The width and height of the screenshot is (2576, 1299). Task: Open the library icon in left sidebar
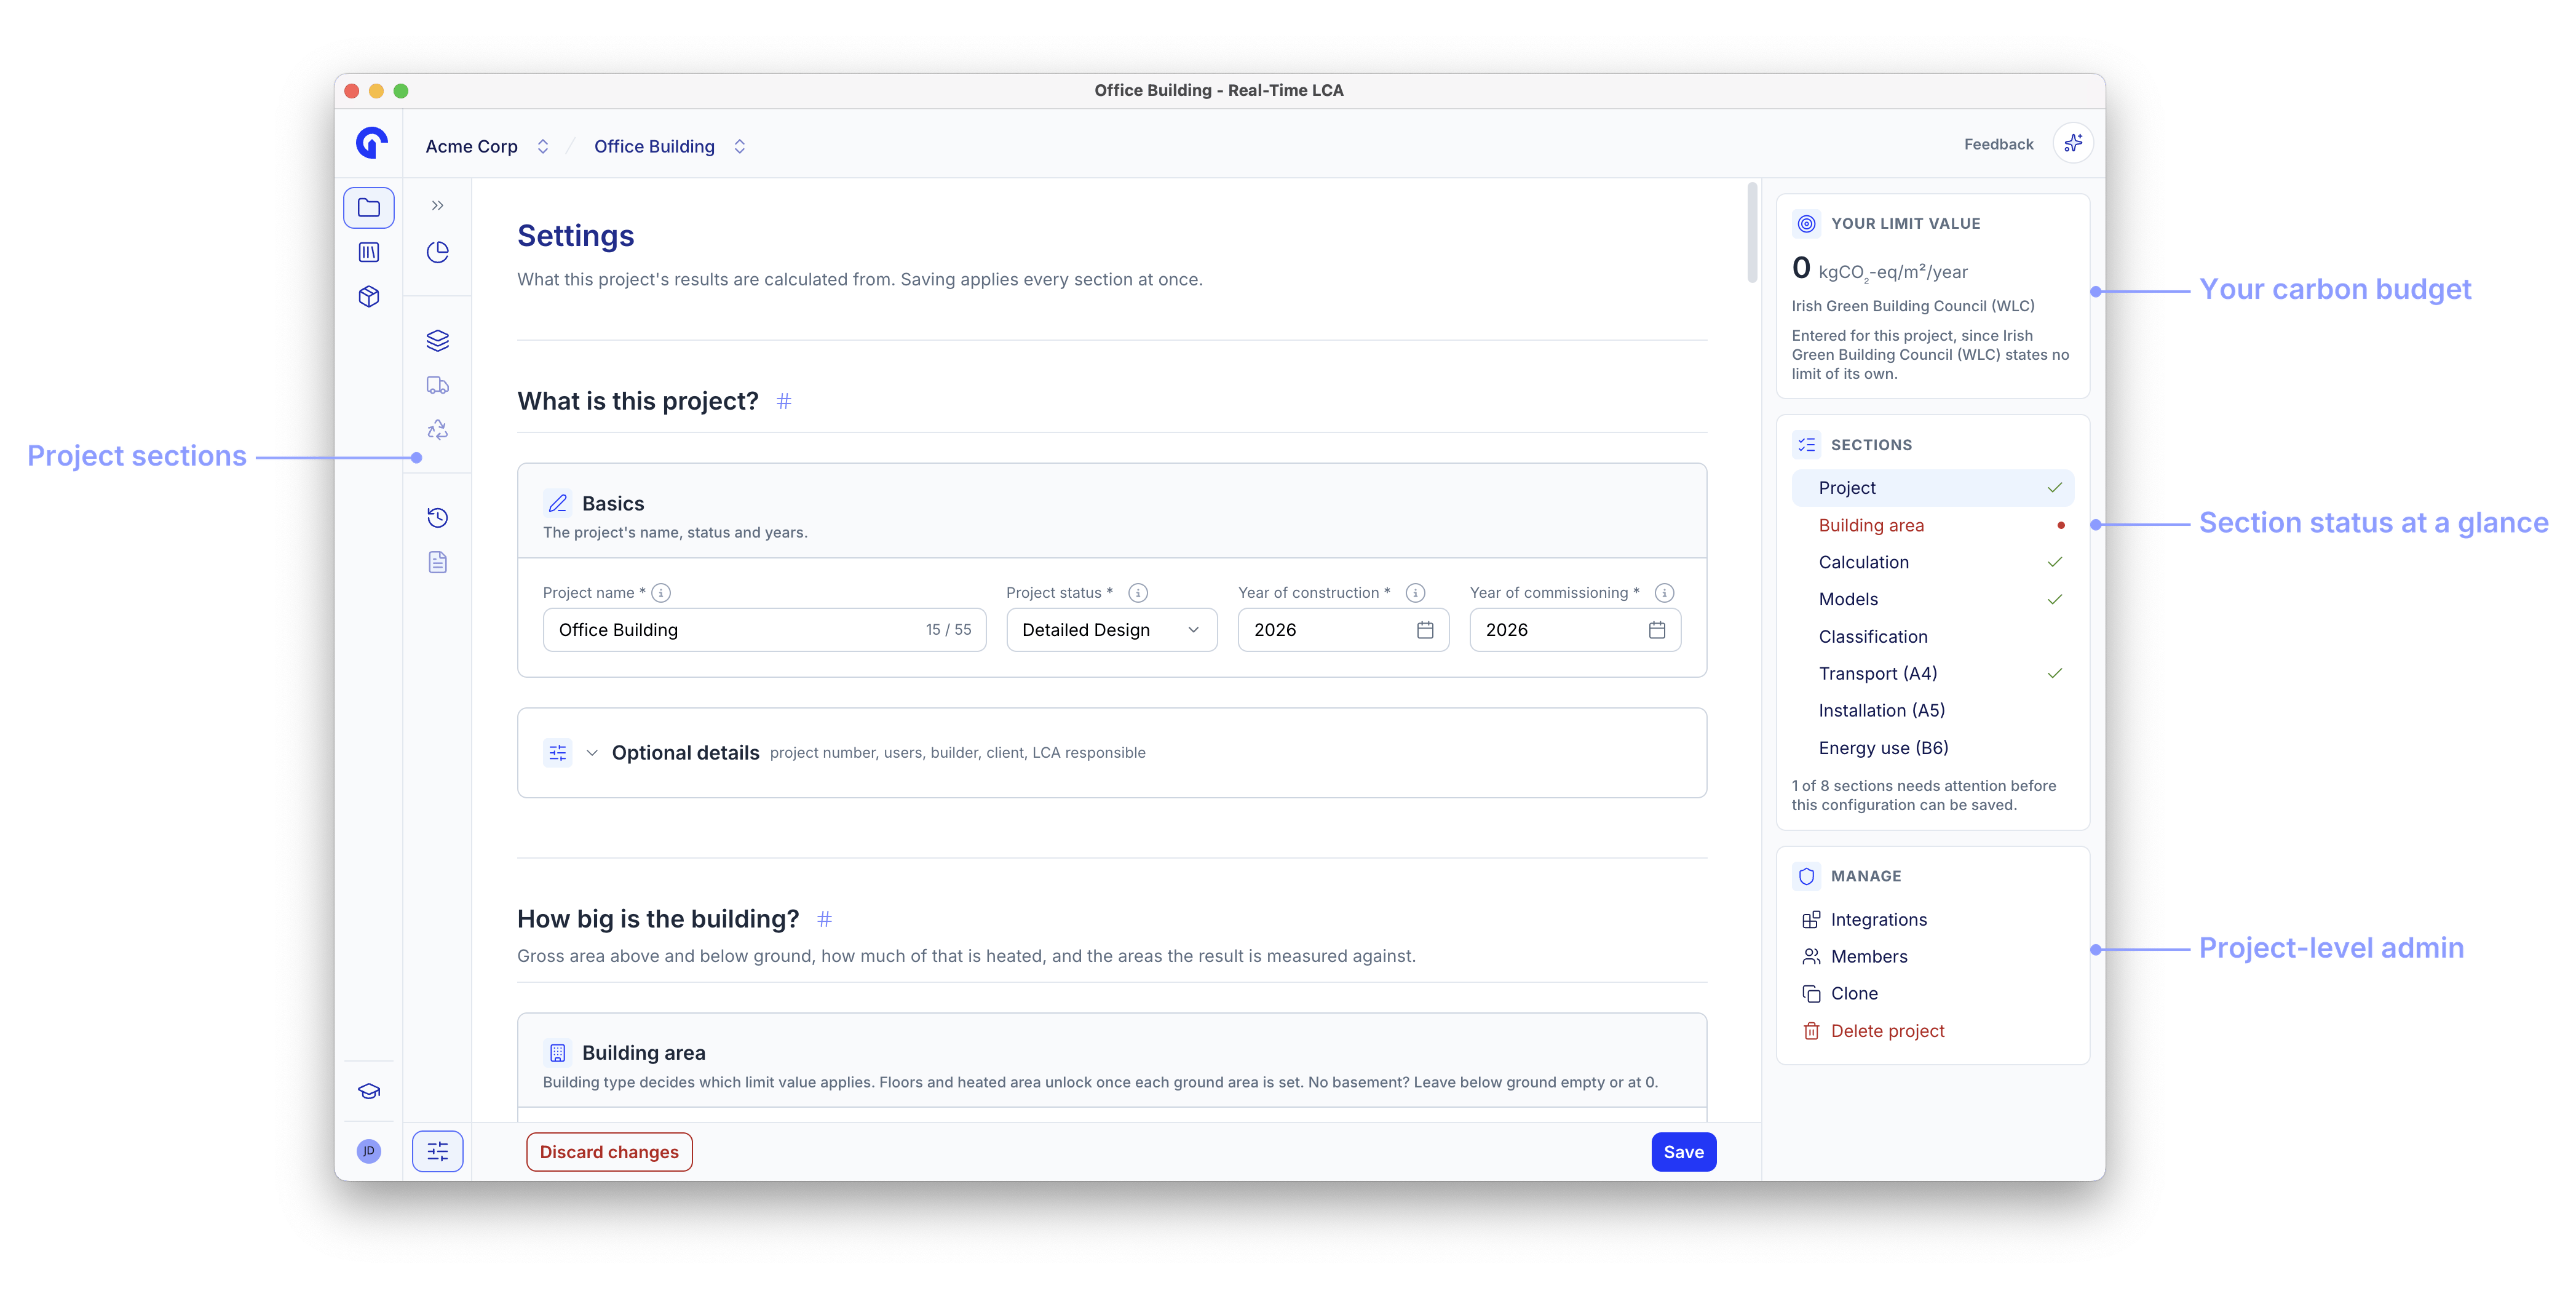(x=368, y=252)
